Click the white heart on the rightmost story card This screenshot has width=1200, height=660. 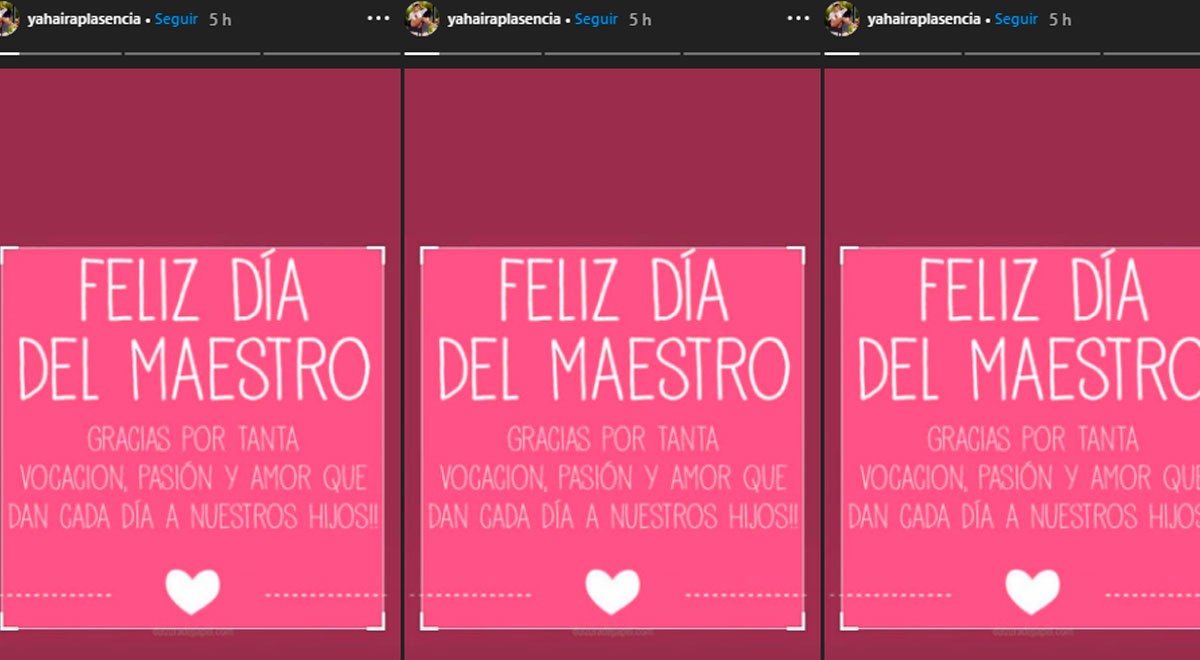1032,591
